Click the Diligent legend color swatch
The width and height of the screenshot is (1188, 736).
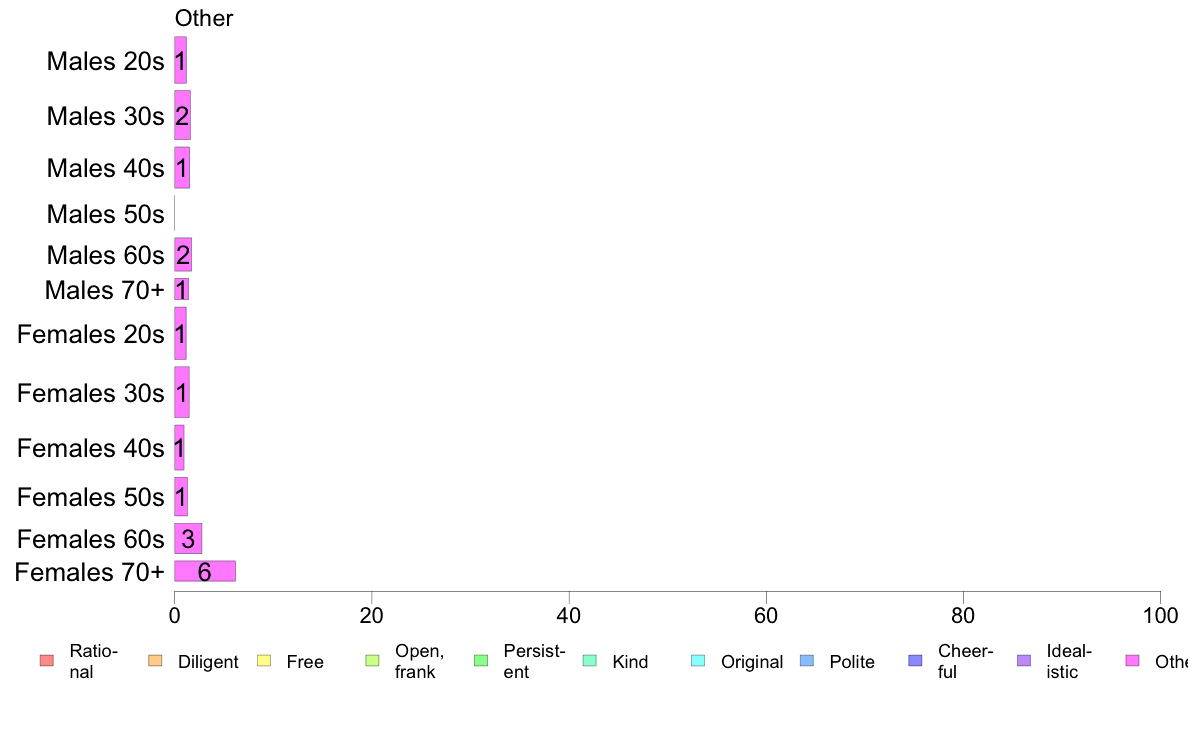pyautogui.click(x=155, y=661)
